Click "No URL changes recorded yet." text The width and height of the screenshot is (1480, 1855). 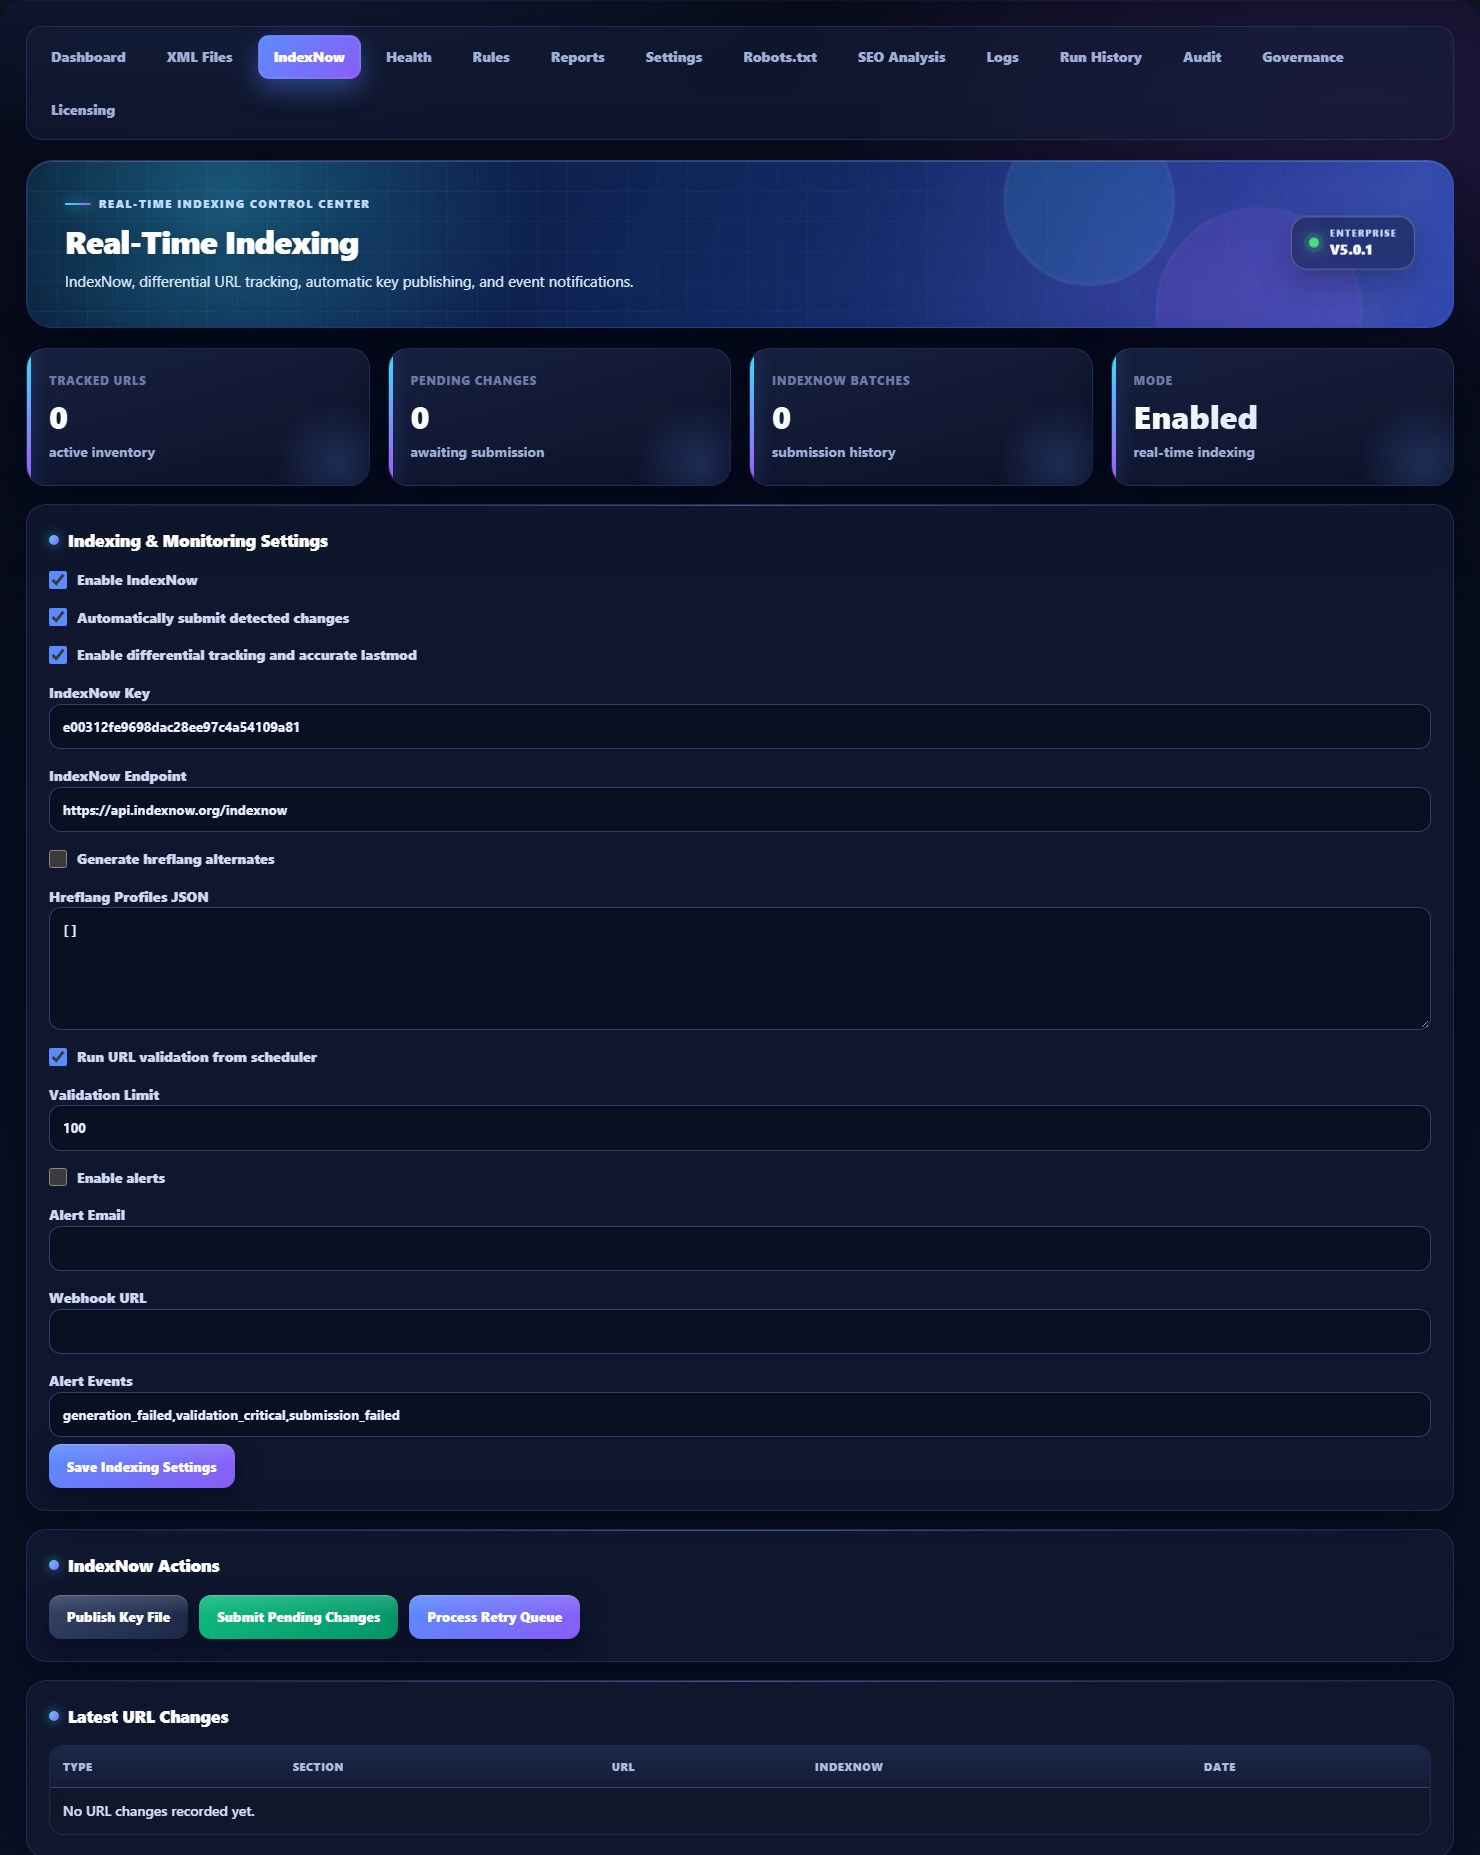point(159,1811)
